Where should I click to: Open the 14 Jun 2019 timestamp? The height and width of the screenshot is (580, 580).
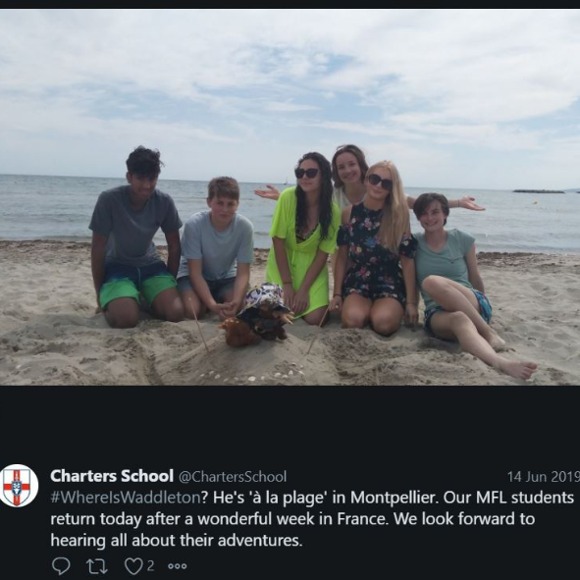(x=543, y=477)
